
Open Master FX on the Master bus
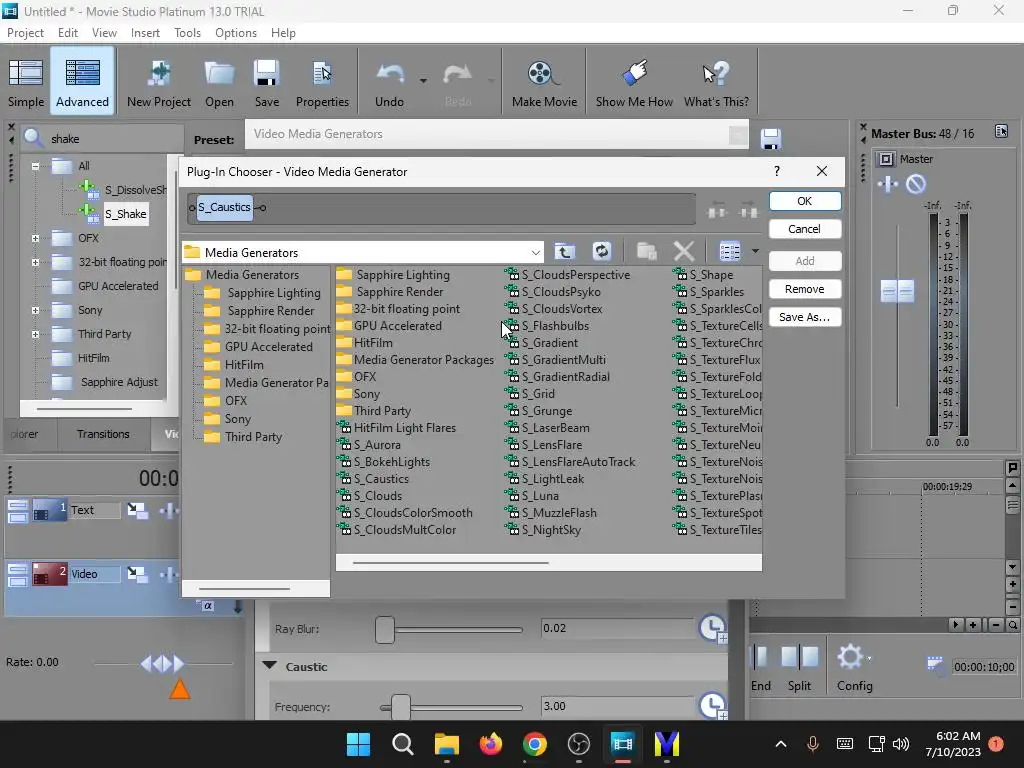888,185
